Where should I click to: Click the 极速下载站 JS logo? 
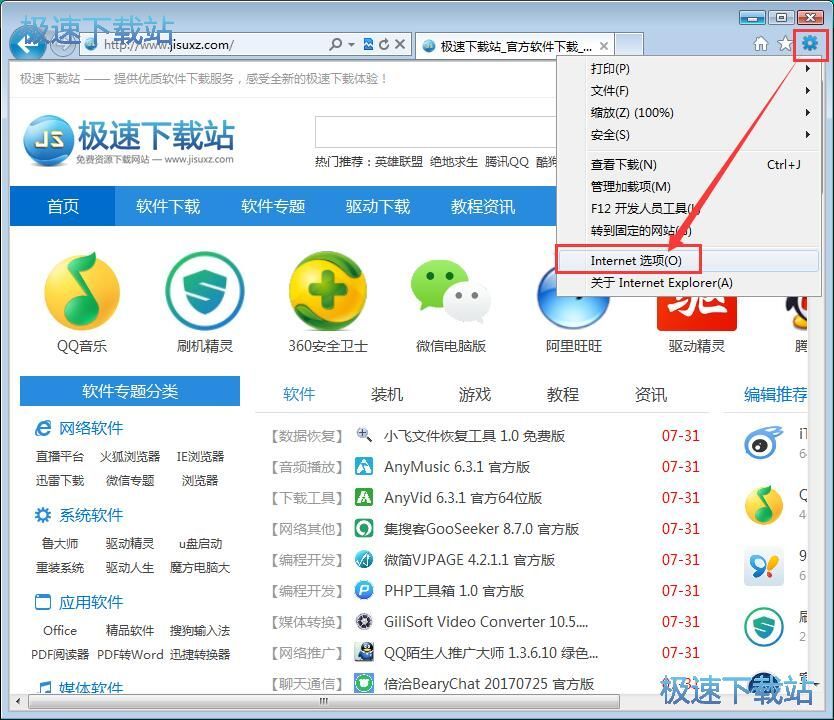tap(129, 140)
